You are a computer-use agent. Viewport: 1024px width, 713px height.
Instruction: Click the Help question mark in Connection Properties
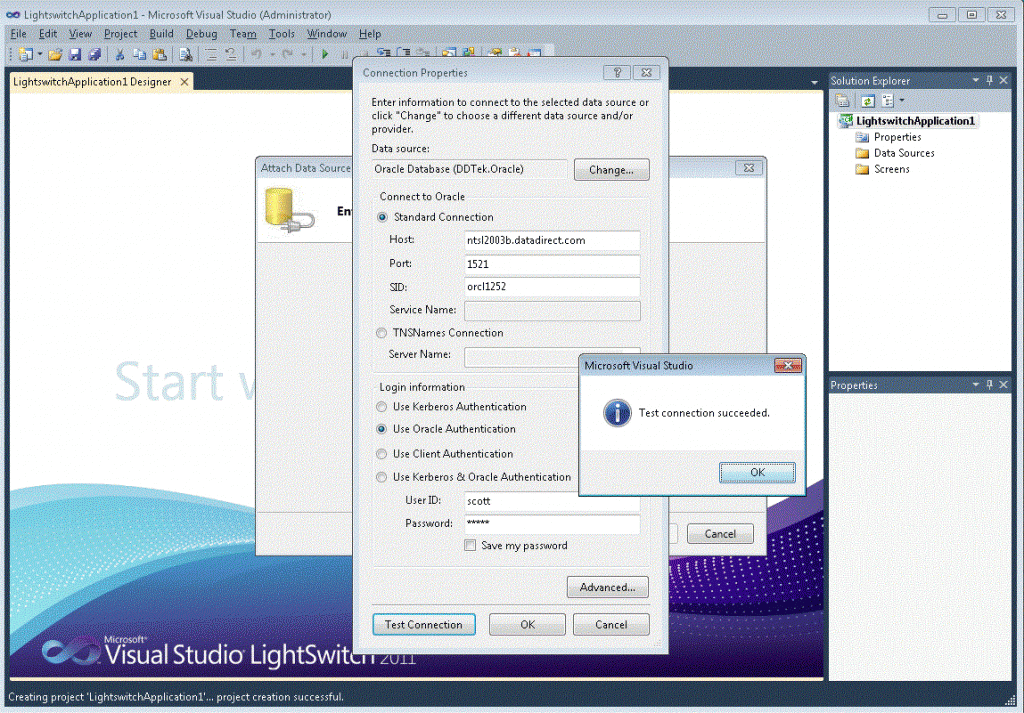point(618,73)
